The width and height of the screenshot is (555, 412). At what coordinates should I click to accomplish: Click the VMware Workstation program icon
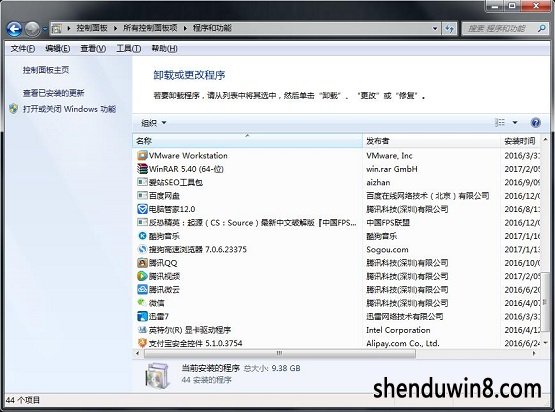coord(142,155)
